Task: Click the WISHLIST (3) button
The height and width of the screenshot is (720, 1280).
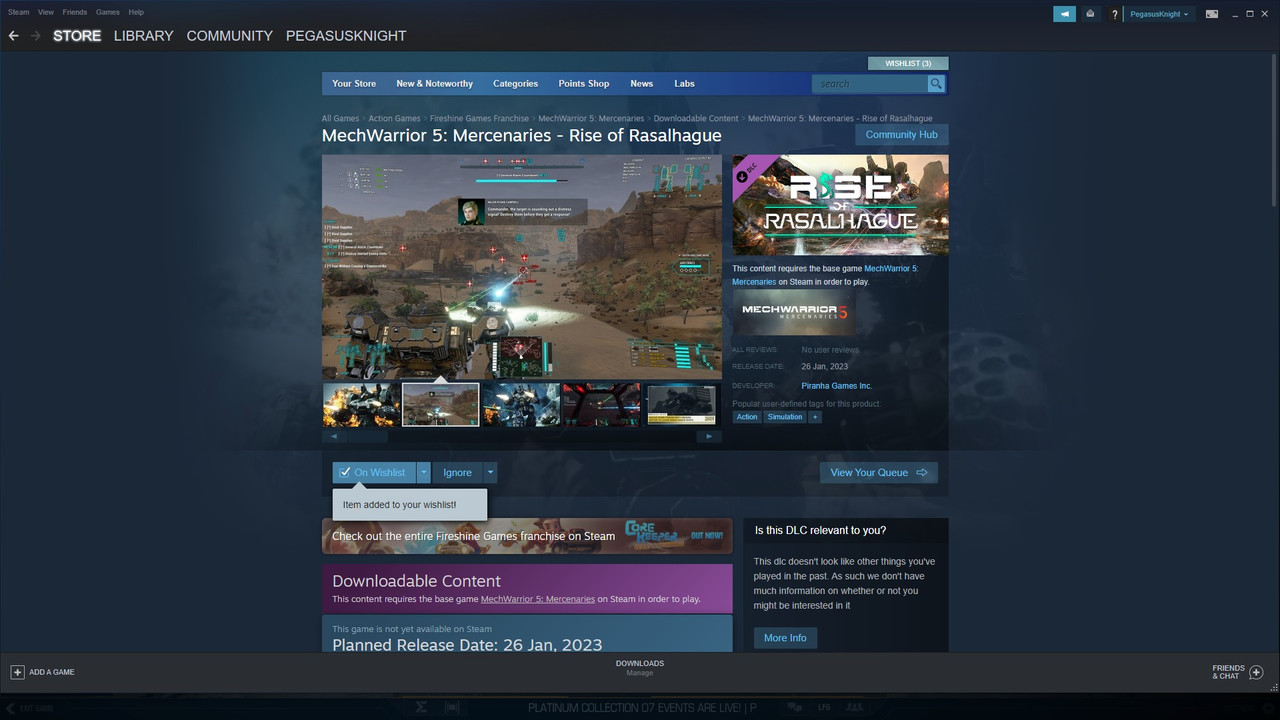Action: (x=908, y=63)
